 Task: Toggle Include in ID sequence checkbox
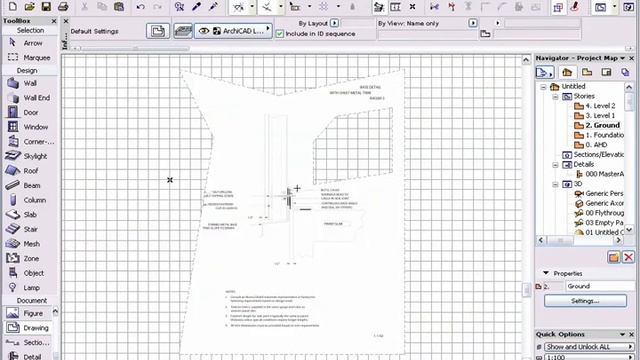tap(280, 34)
